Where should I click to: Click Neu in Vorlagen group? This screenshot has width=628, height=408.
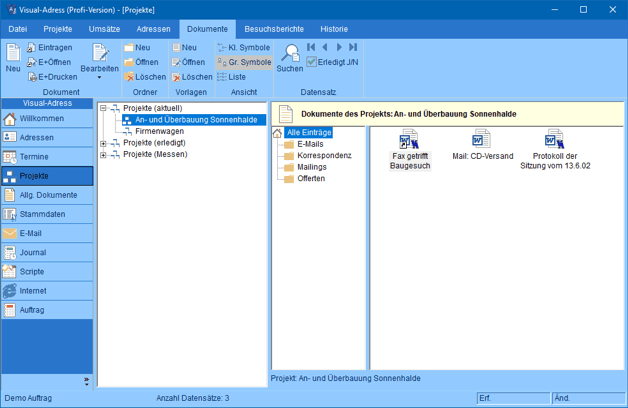[185, 48]
